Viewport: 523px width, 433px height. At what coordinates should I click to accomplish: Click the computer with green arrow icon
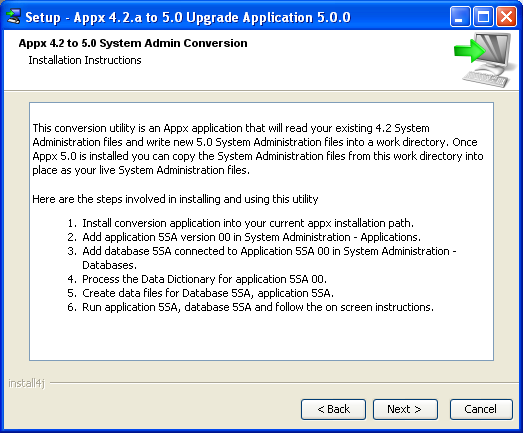tap(483, 60)
